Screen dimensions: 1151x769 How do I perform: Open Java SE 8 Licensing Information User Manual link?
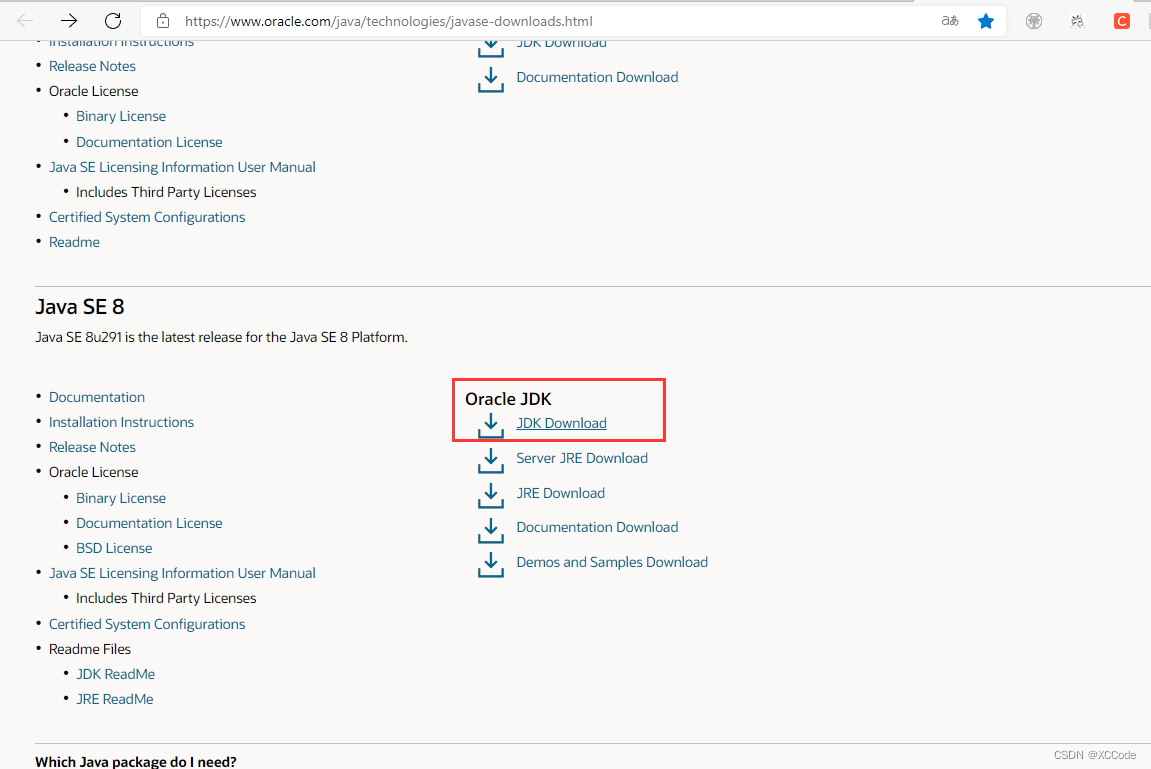[182, 573]
